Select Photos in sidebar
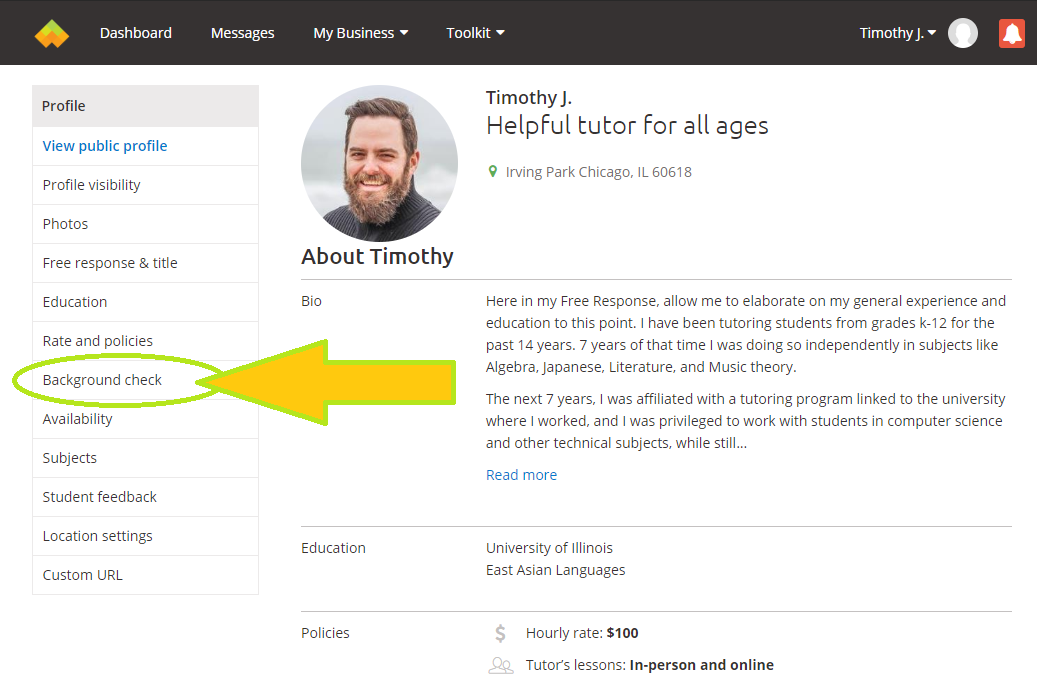 tap(145, 224)
